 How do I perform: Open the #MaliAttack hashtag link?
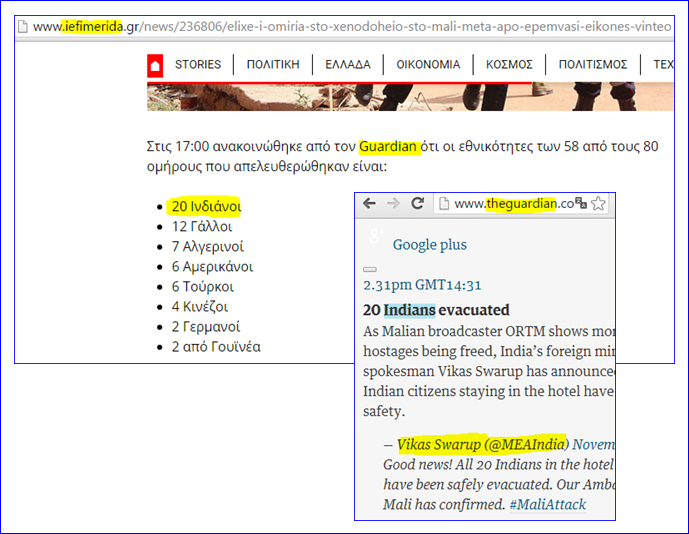point(548,505)
